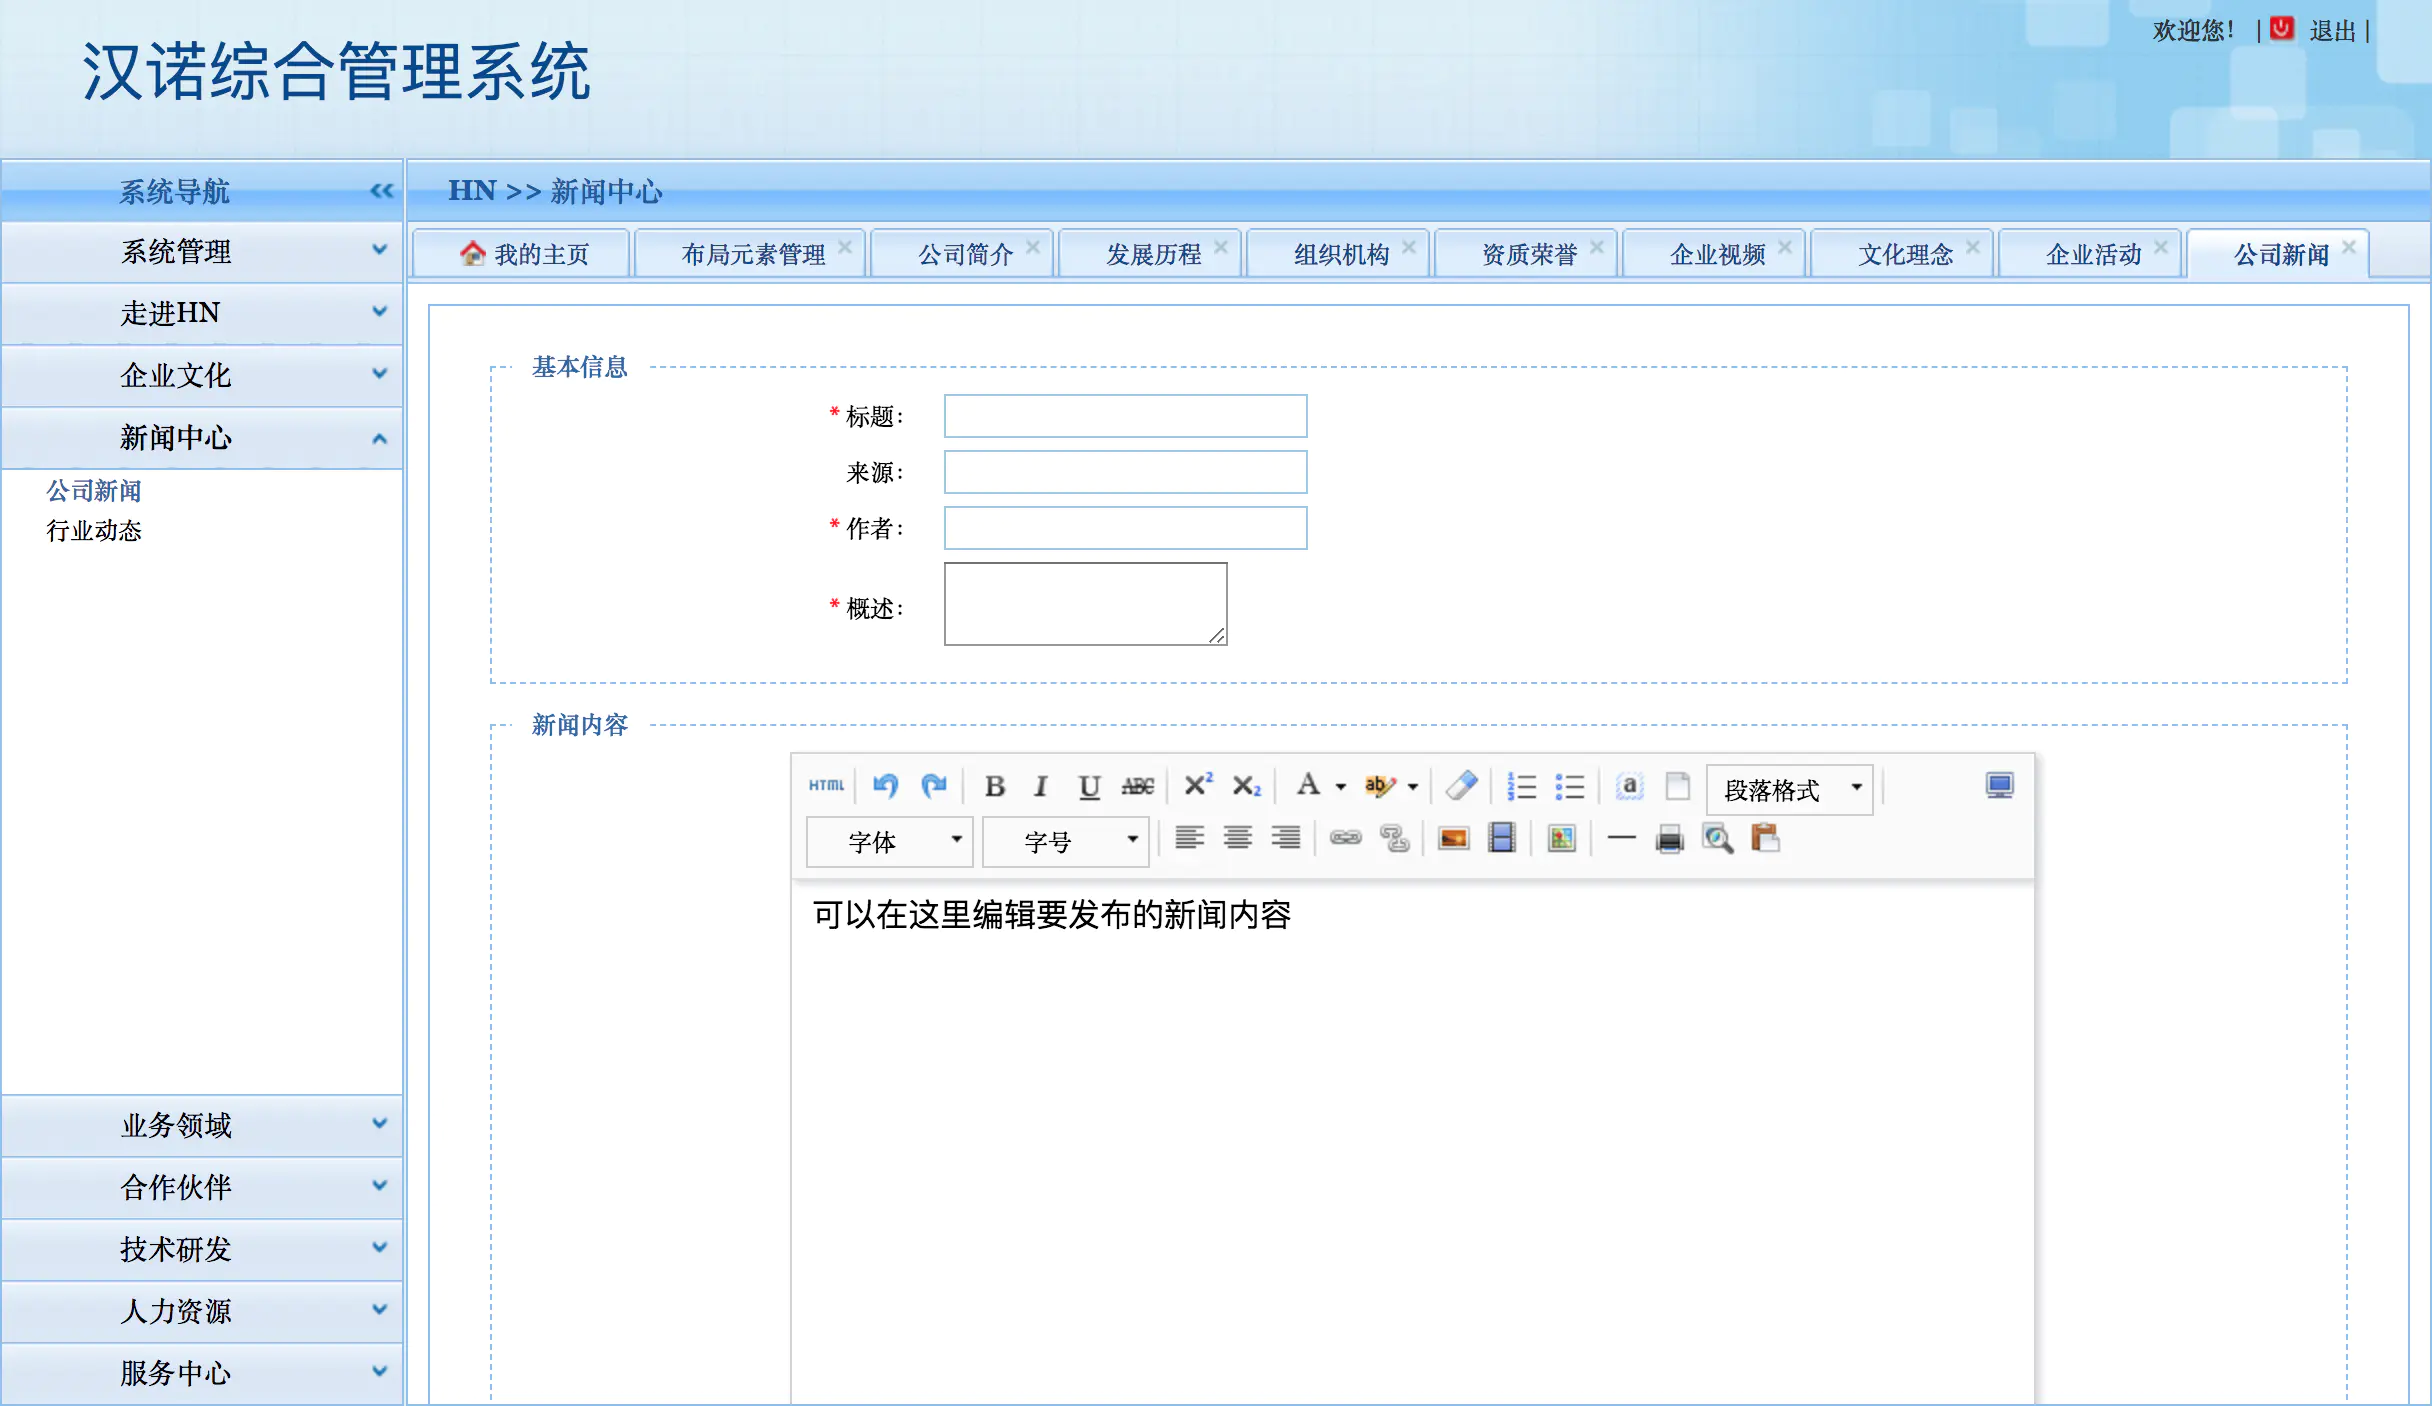The image size is (2432, 1406).
Task: Open 行业动态 in sidebar
Action: click(x=94, y=531)
